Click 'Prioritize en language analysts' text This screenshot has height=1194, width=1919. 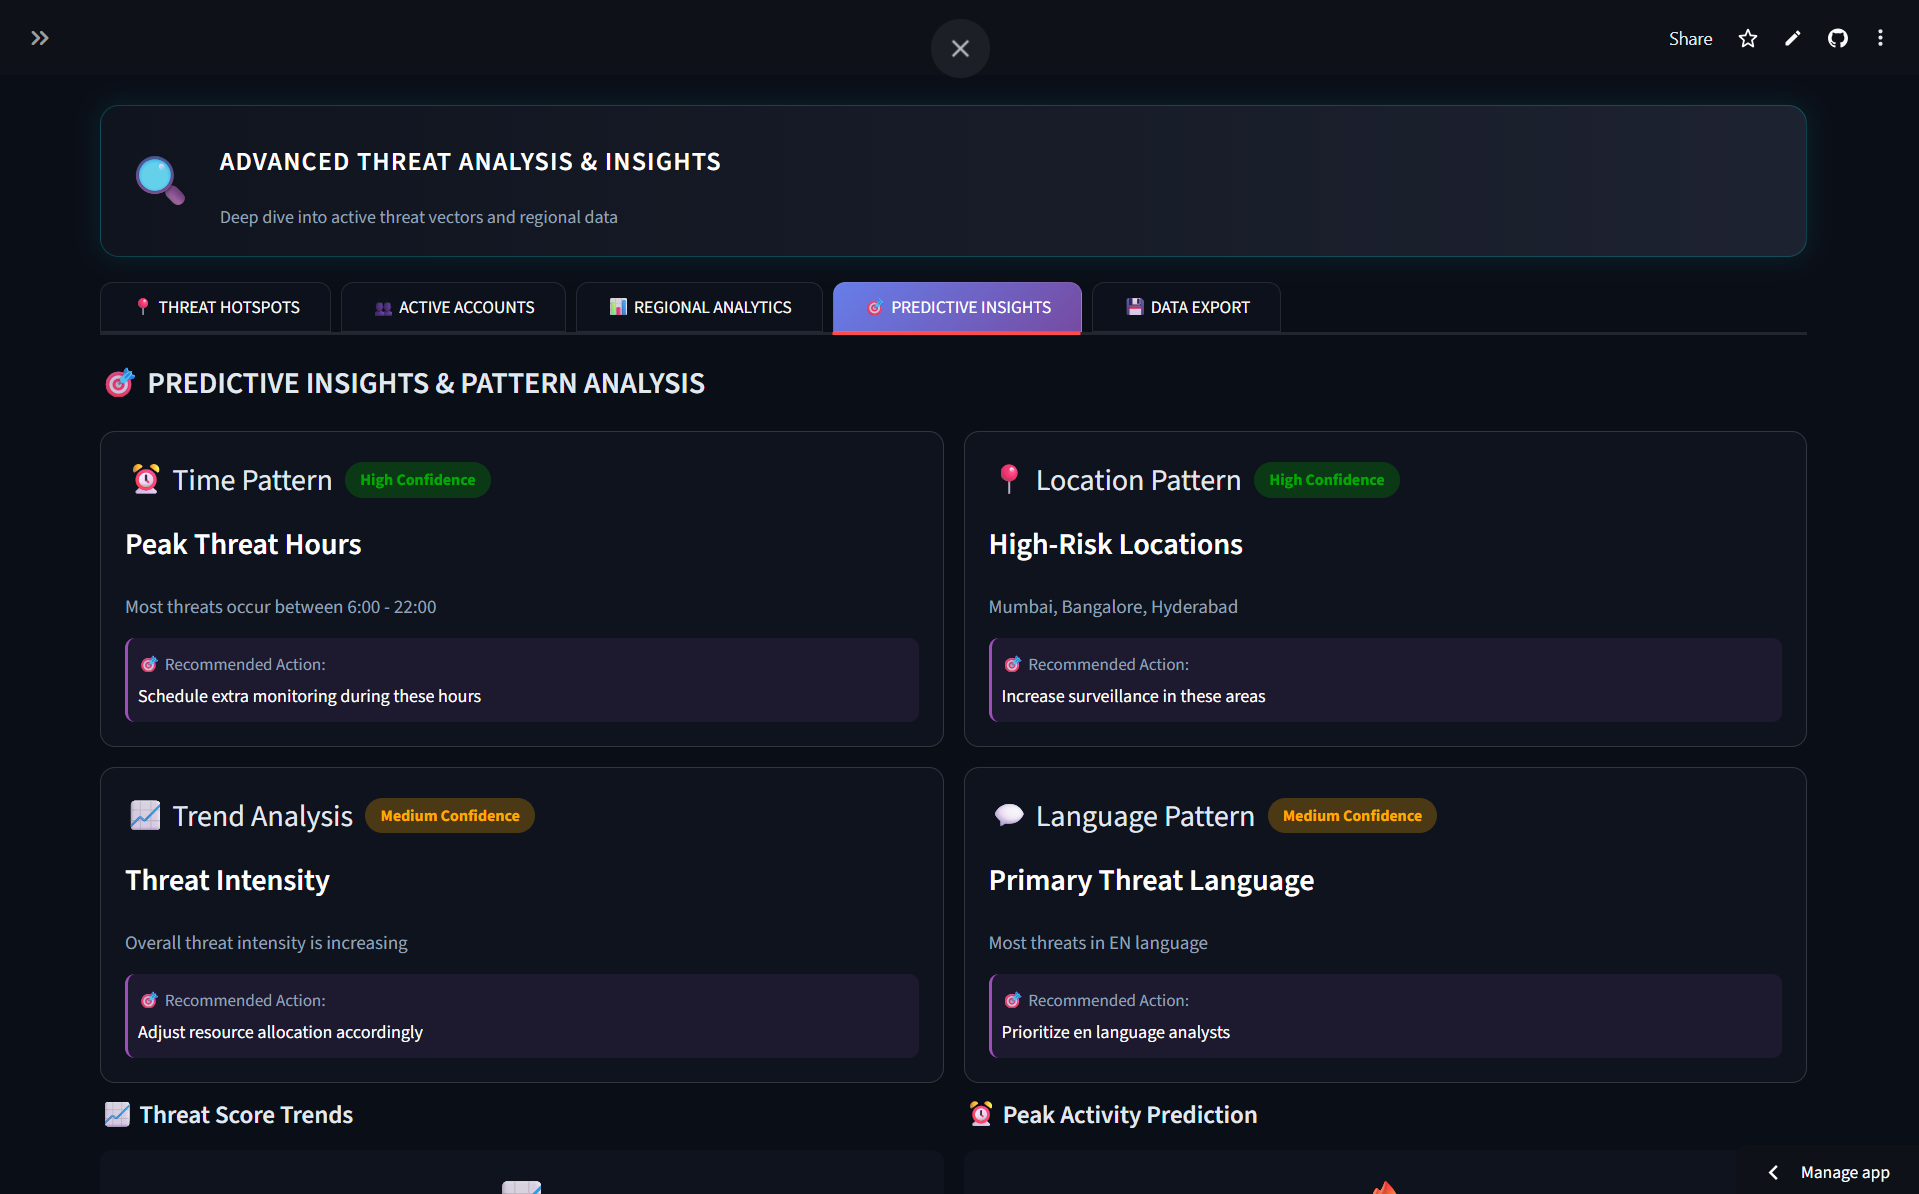1115,1032
